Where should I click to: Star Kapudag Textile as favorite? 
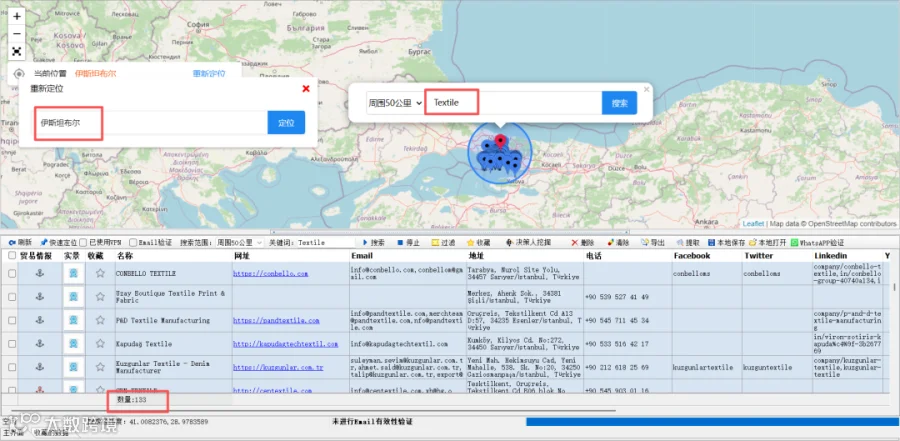100,343
